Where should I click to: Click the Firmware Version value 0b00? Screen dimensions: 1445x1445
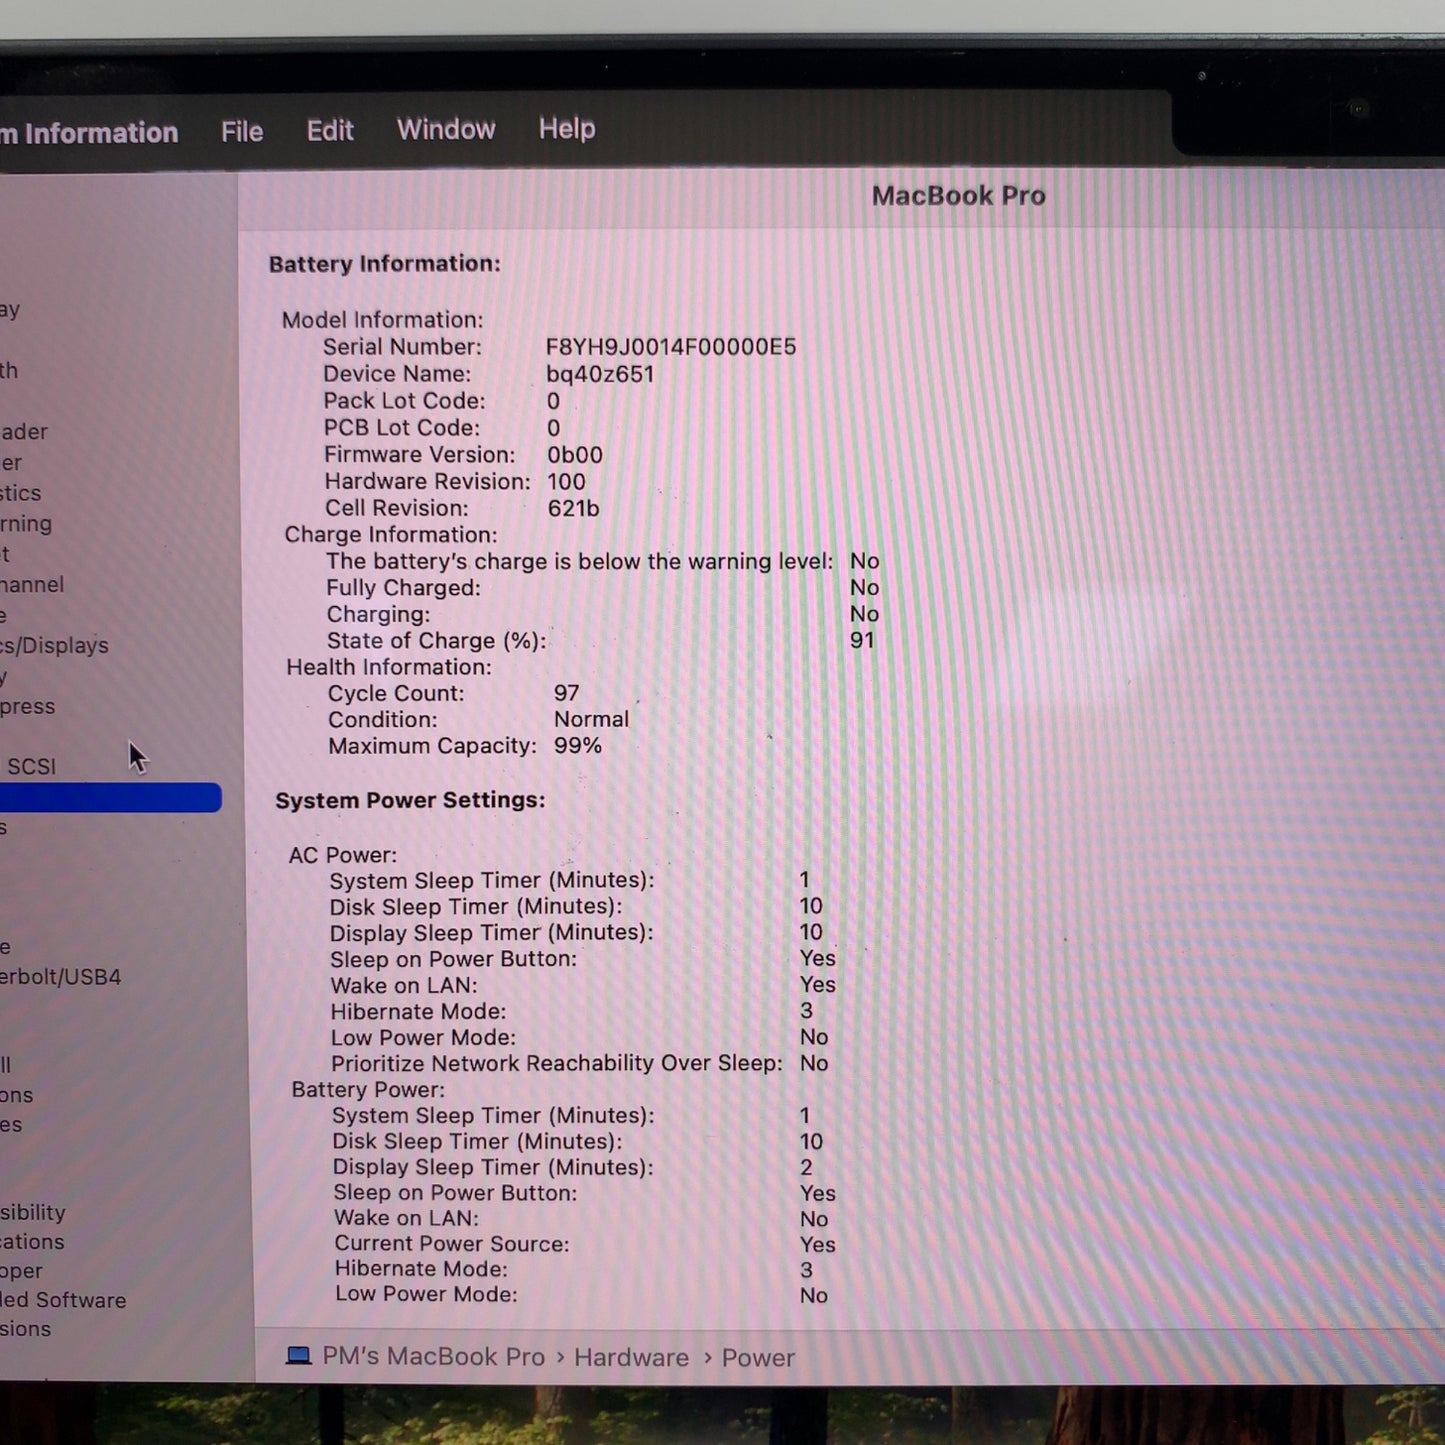575,455
